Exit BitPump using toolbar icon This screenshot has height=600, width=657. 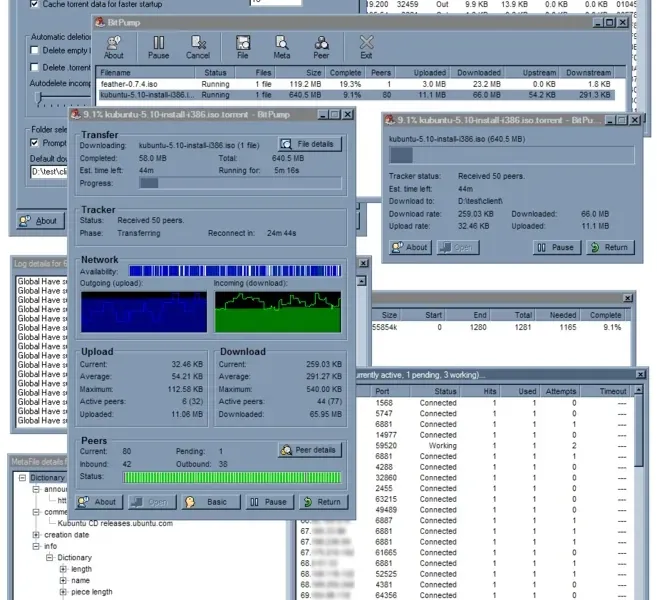click(366, 47)
